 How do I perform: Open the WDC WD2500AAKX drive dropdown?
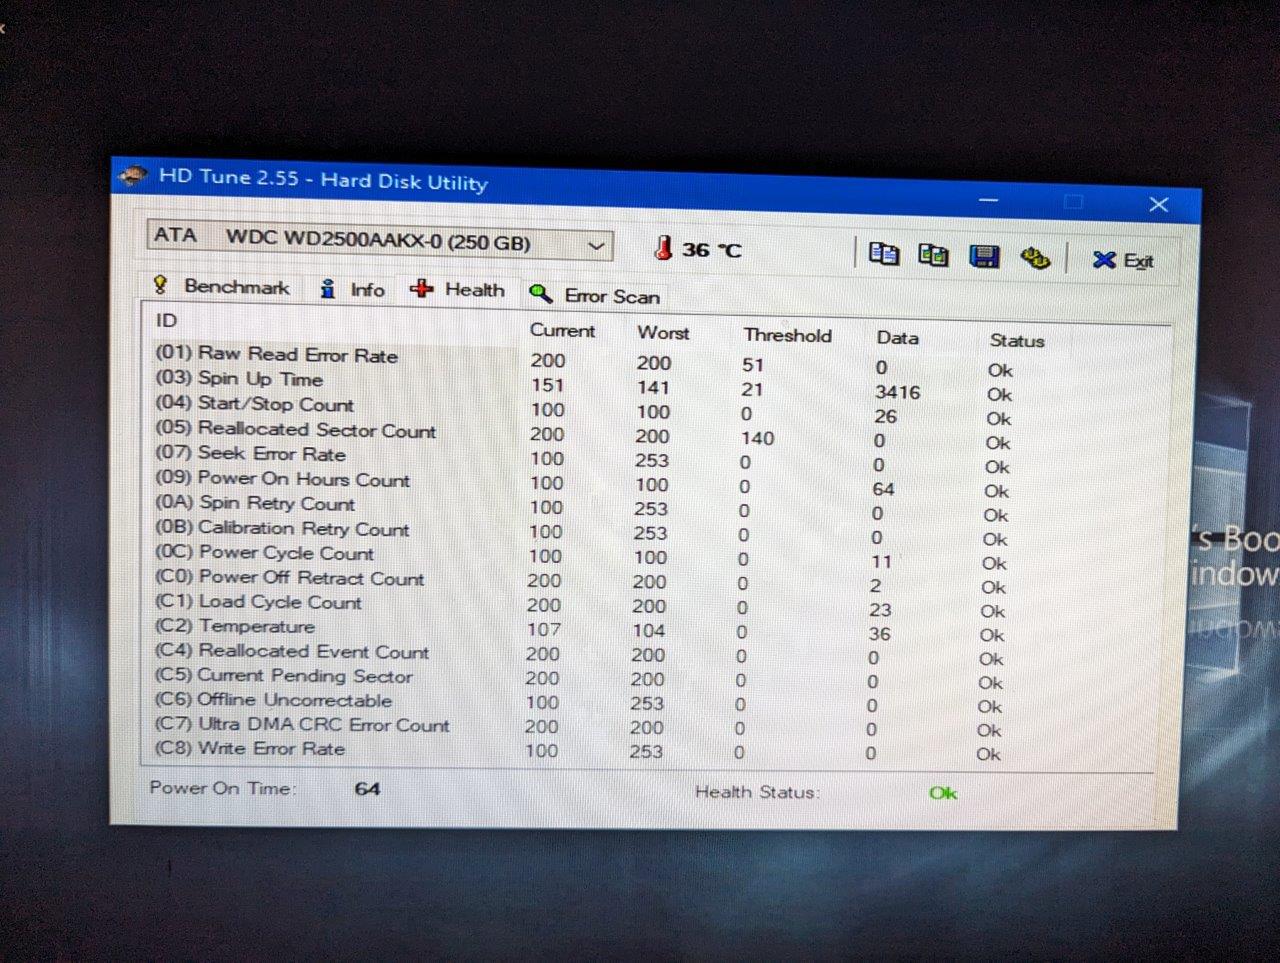pos(379,241)
